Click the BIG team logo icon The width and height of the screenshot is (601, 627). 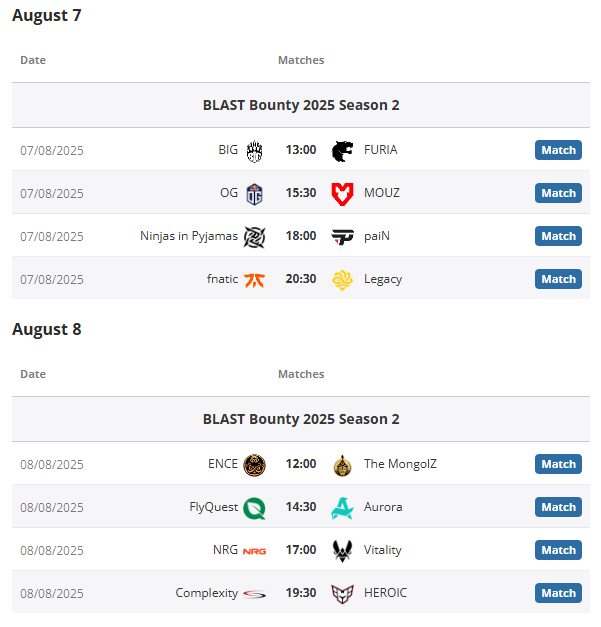click(x=254, y=150)
